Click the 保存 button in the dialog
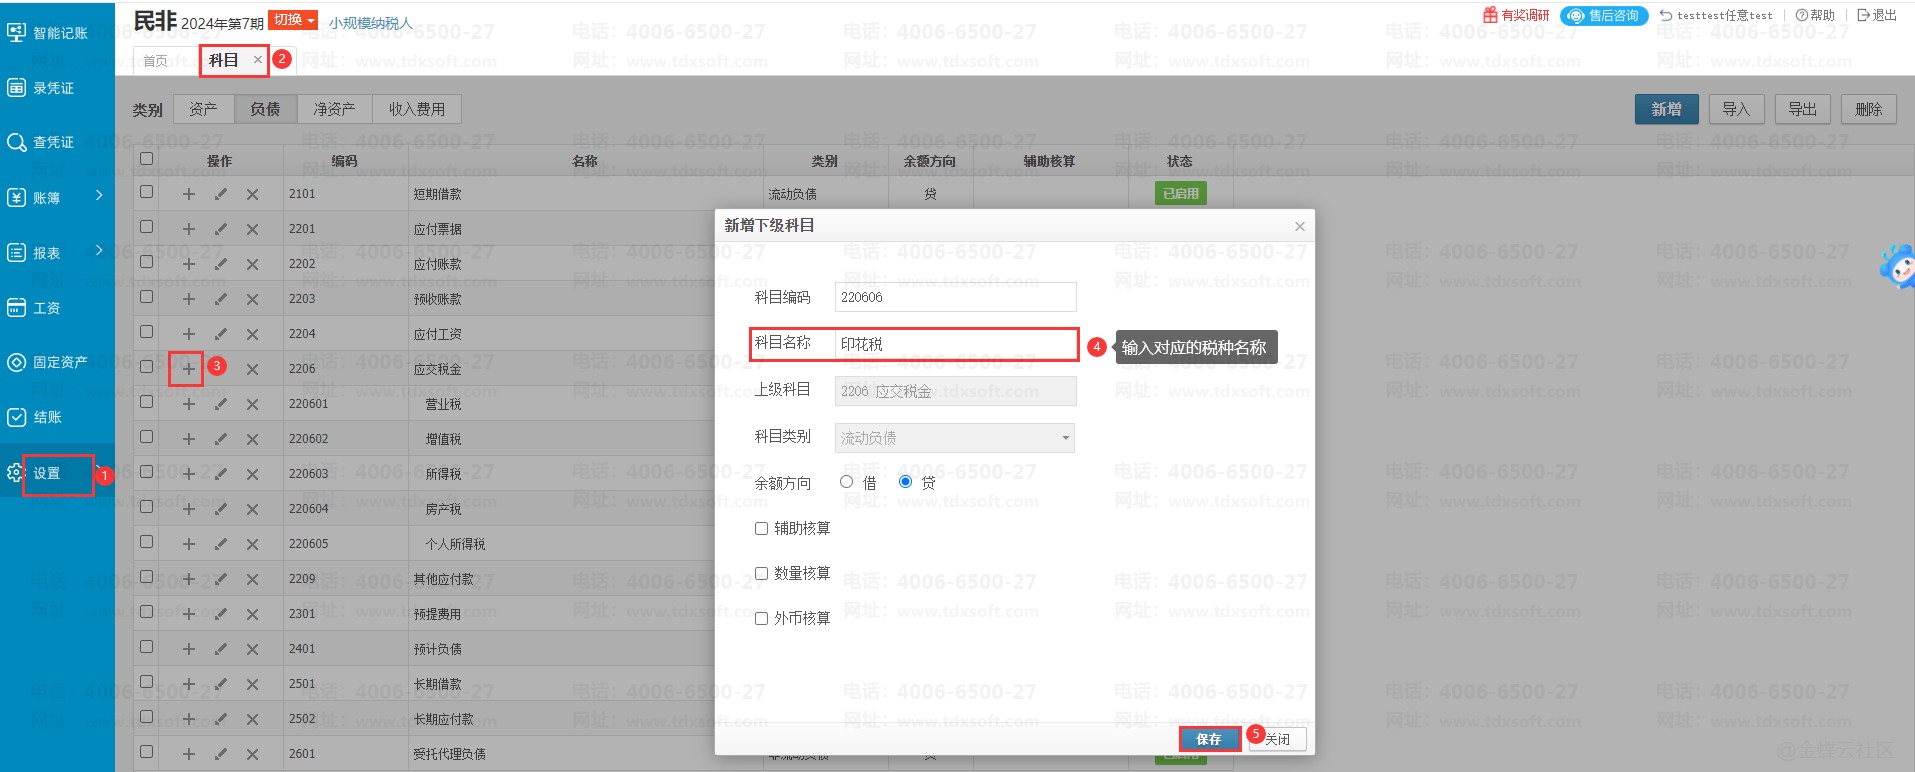The height and width of the screenshot is (772, 1915). tap(1209, 739)
